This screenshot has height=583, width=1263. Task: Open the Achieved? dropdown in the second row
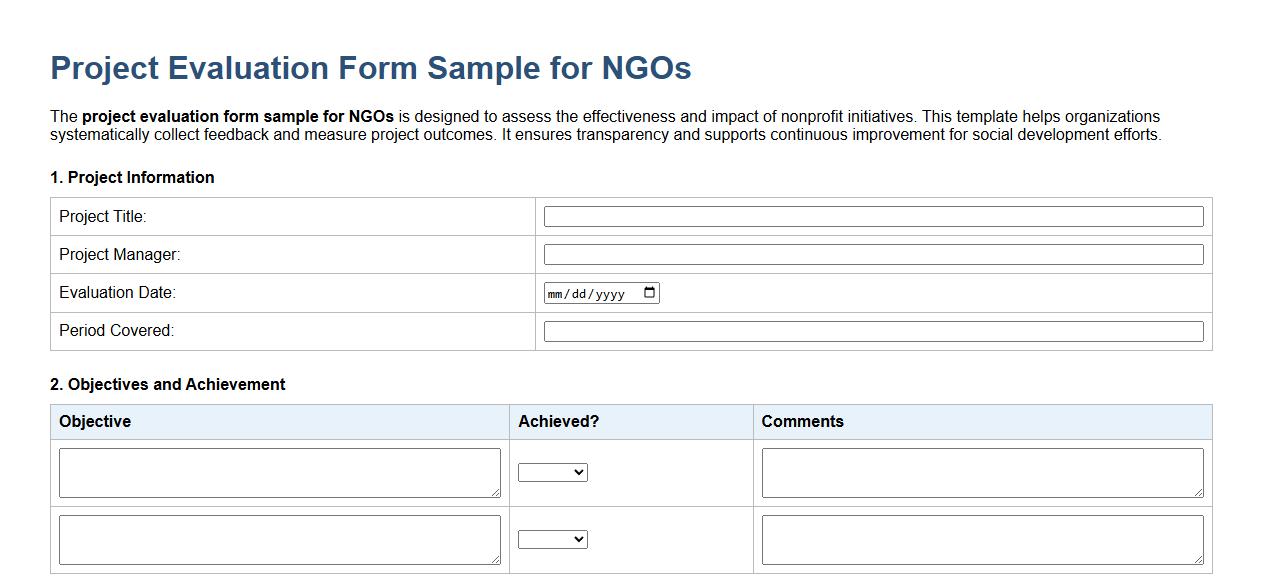pyautogui.click(x=551, y=538)
